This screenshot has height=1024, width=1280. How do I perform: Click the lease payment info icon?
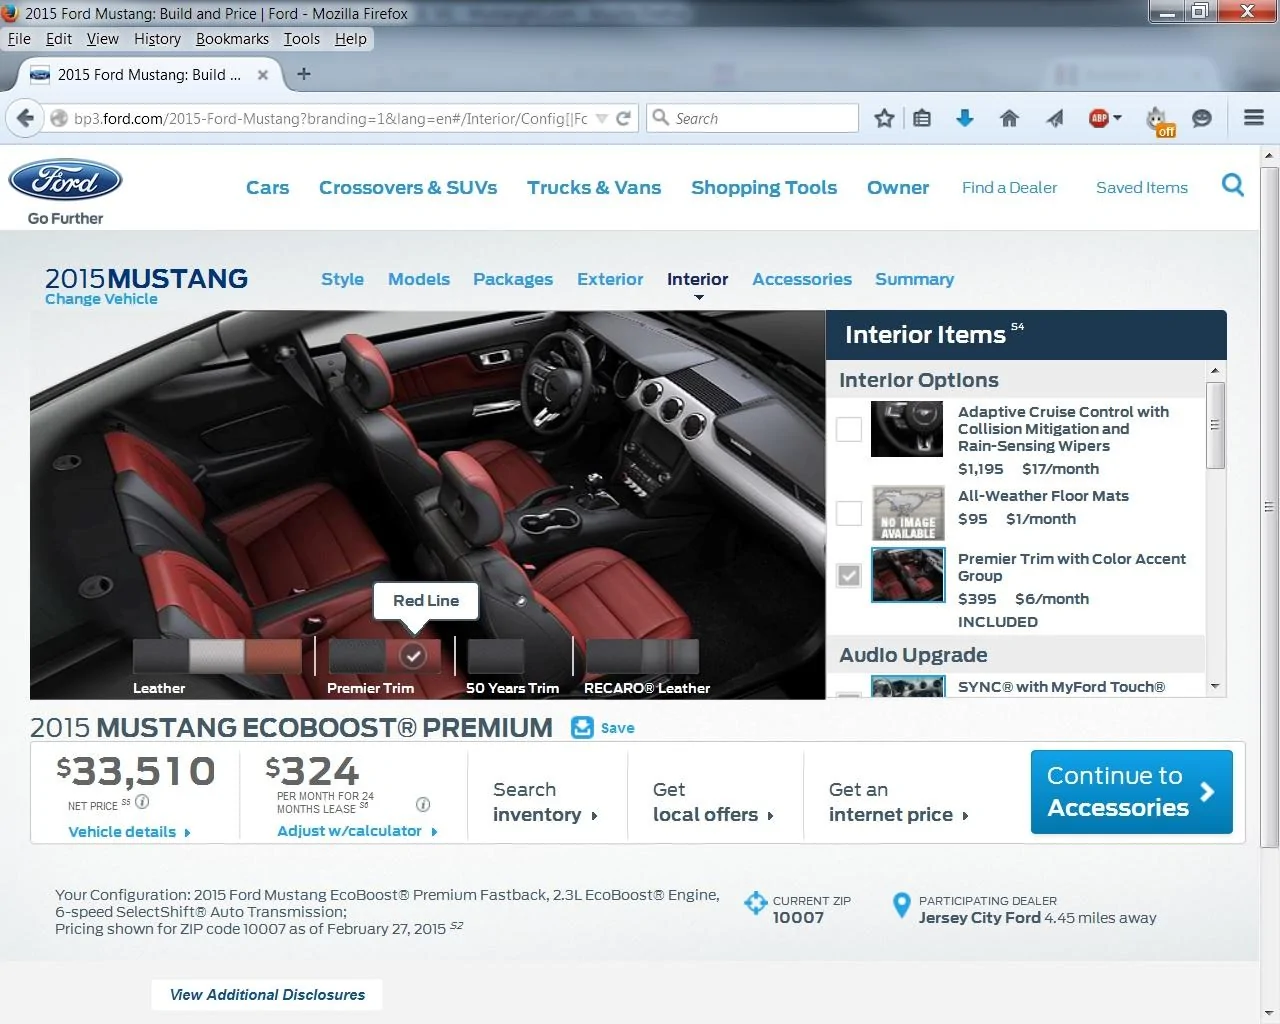tap(423, 804)
